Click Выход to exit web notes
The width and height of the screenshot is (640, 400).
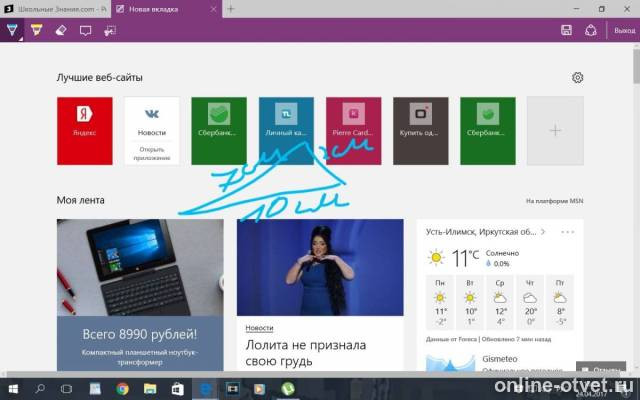(x=624, y=31)
